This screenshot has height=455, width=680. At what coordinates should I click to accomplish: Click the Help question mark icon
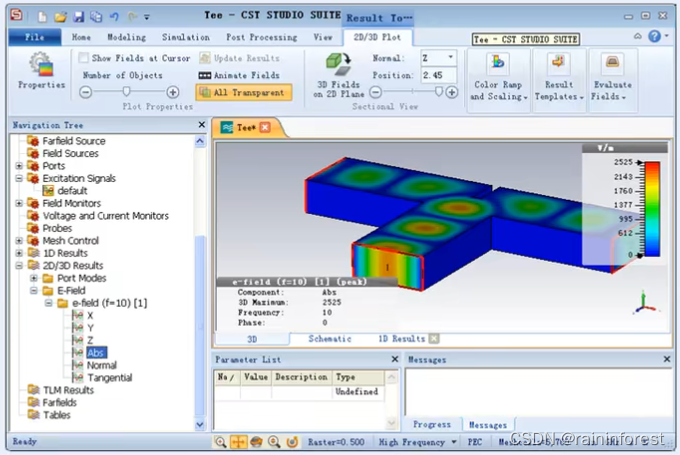[654, 36]
